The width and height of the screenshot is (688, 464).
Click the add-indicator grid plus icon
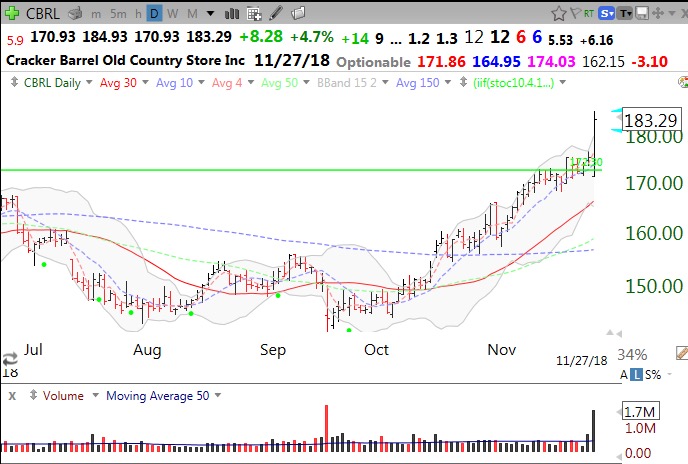coord(254,14)
